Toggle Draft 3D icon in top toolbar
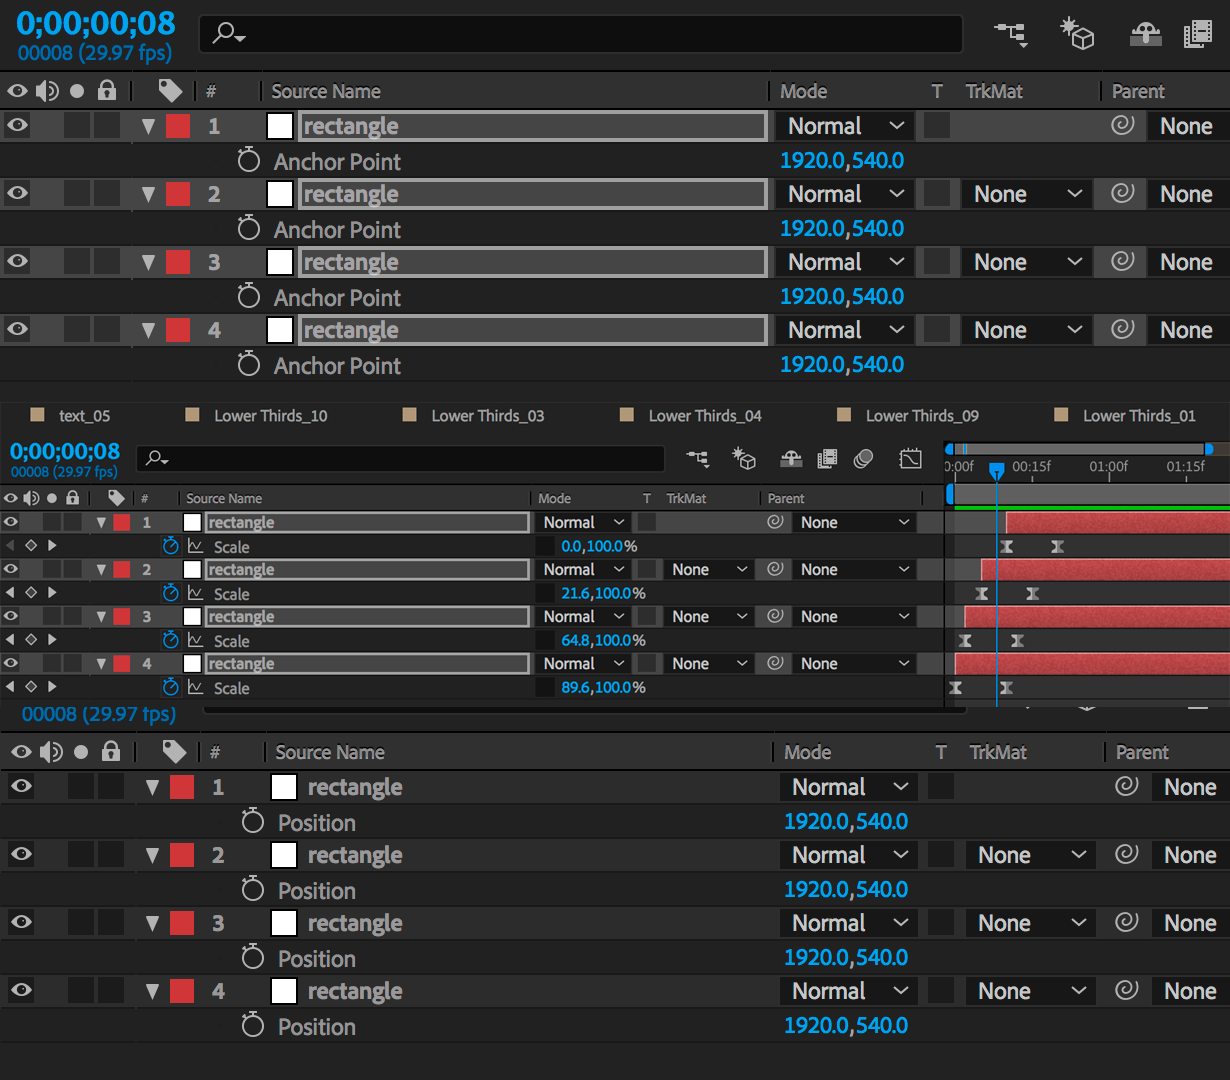1230x1080 pixels. (1077, 33)
